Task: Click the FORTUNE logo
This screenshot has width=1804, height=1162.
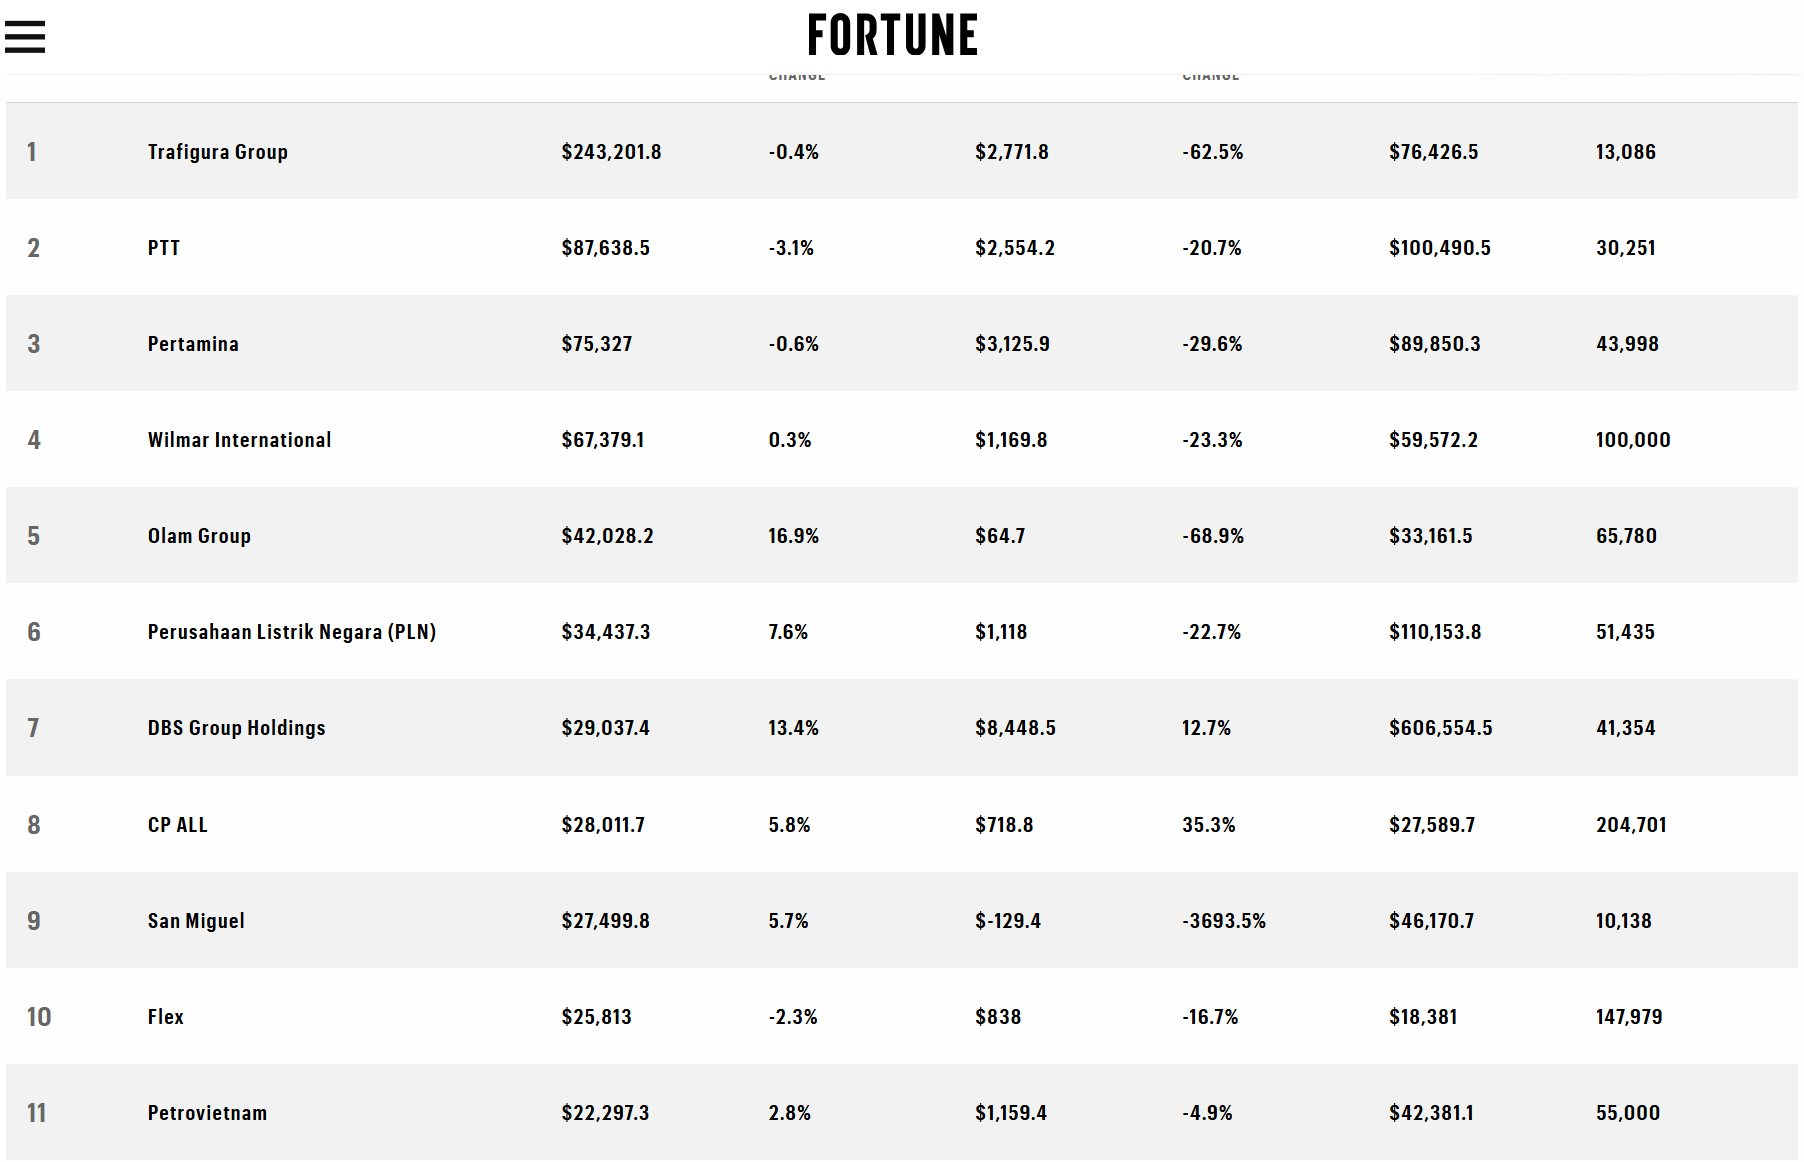Action: (892, 36)
